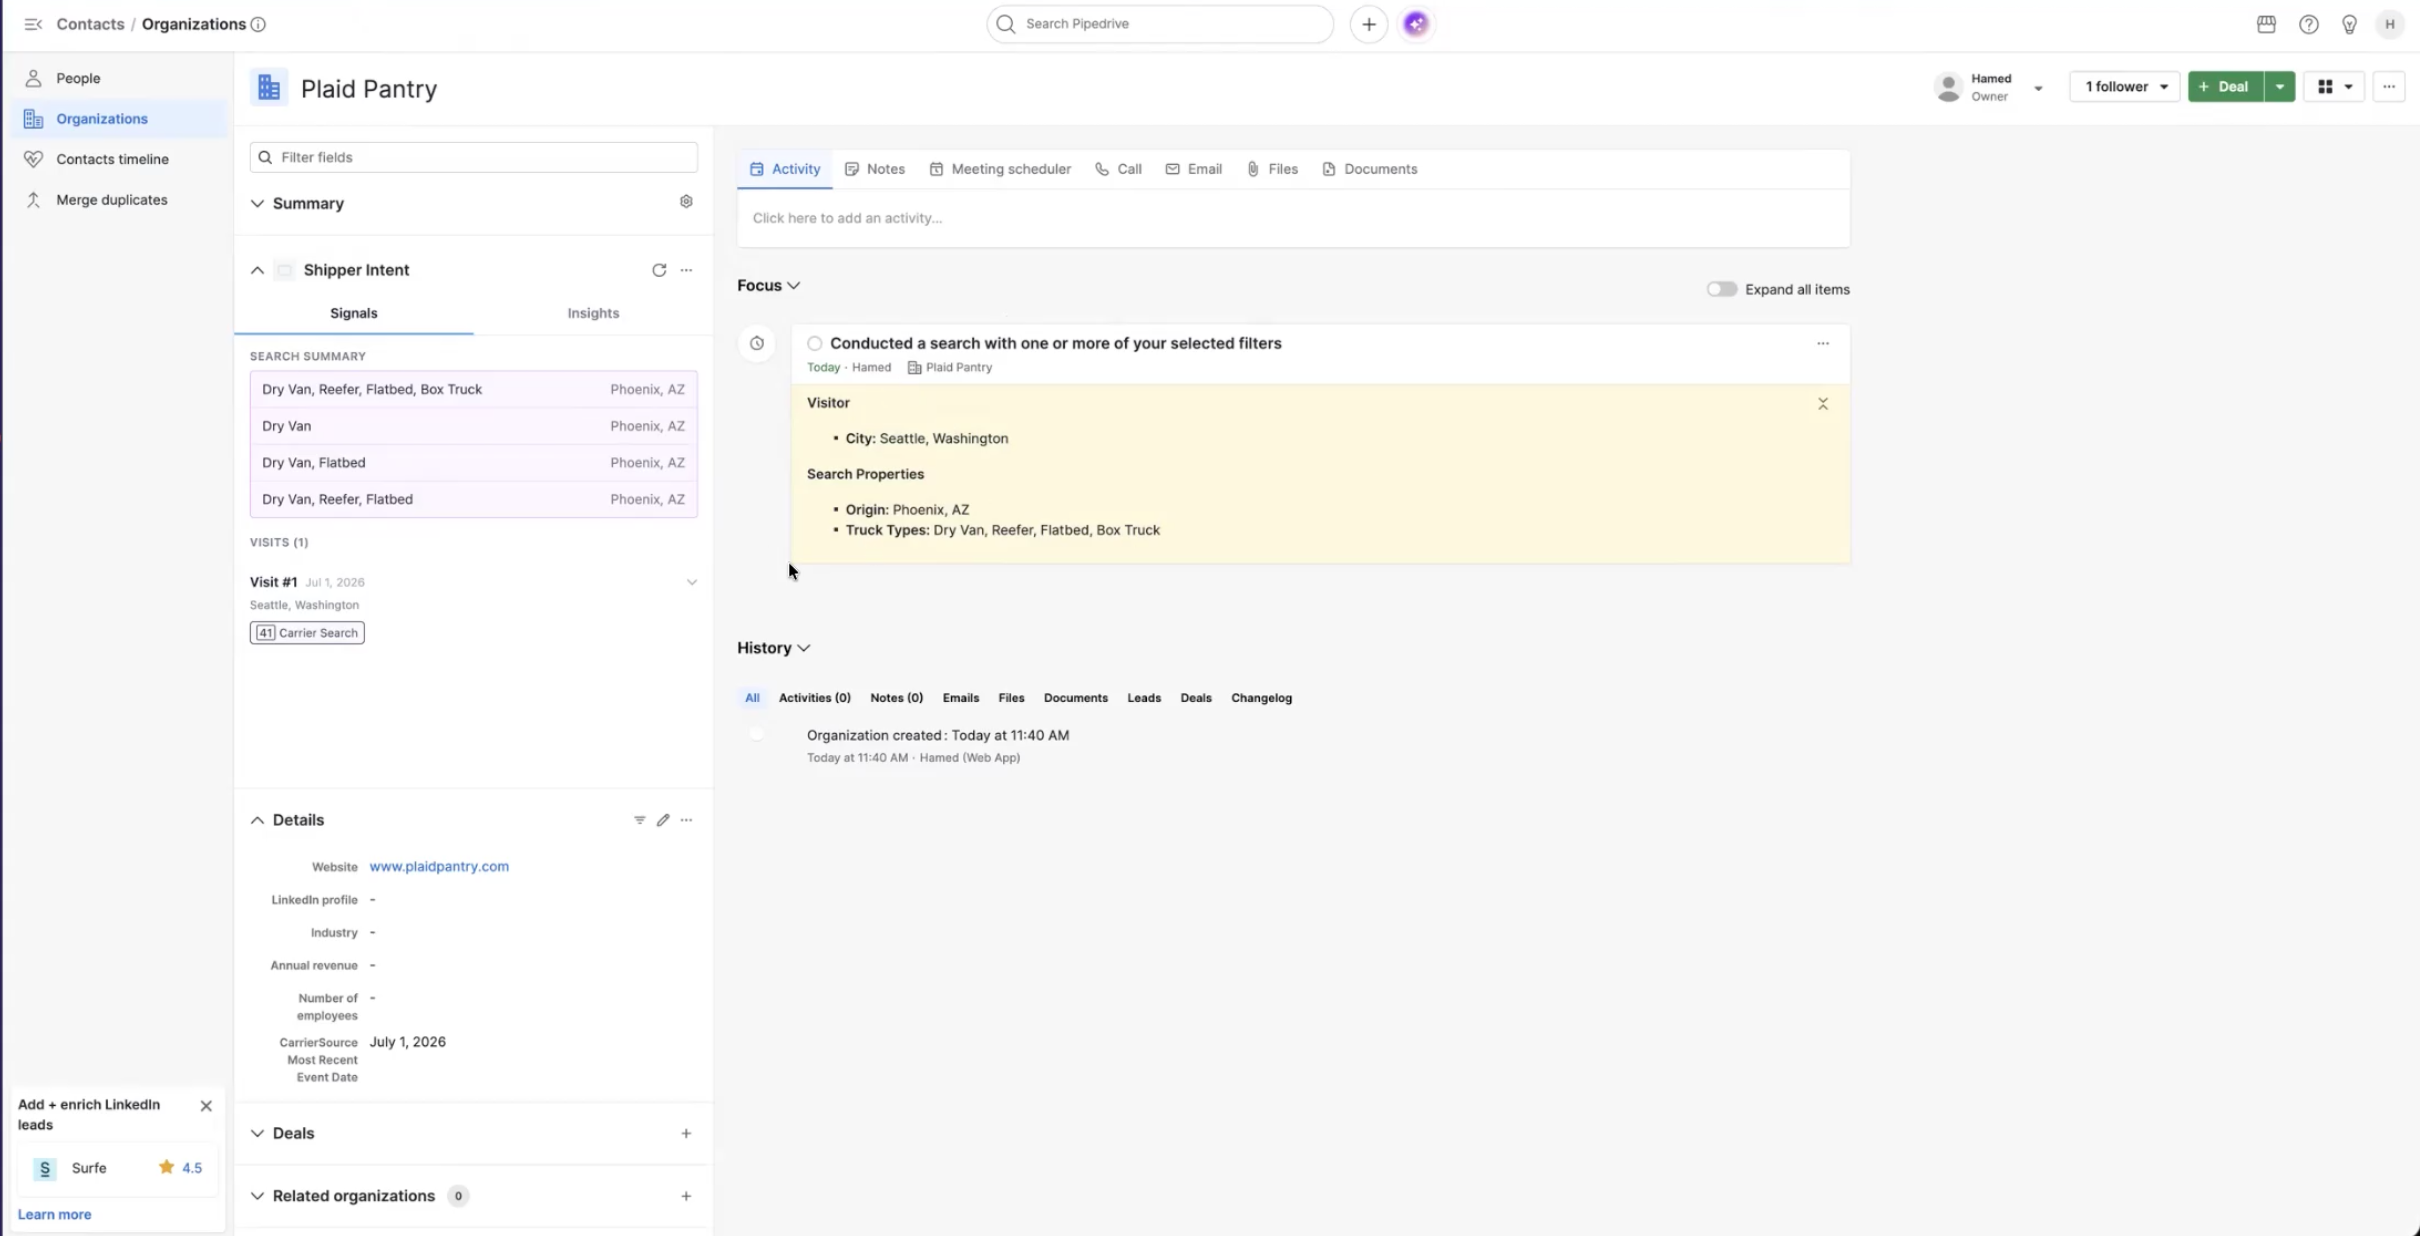Click the Carrier Search badge
Image resolution: width=2420 pixels, height=1236 pixels.
(x=307, y=633)
